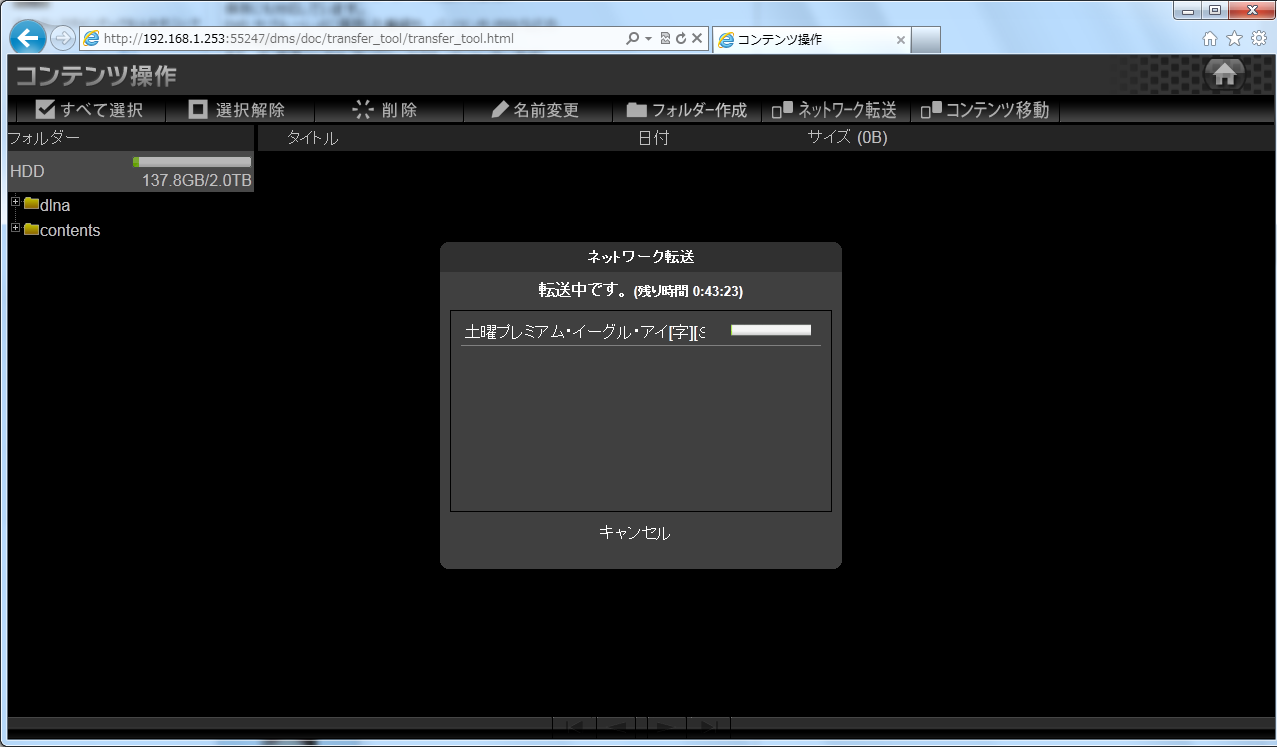Go to first page of list
The width and height of the screenshot is (1277, 747).
coord(574,727)
